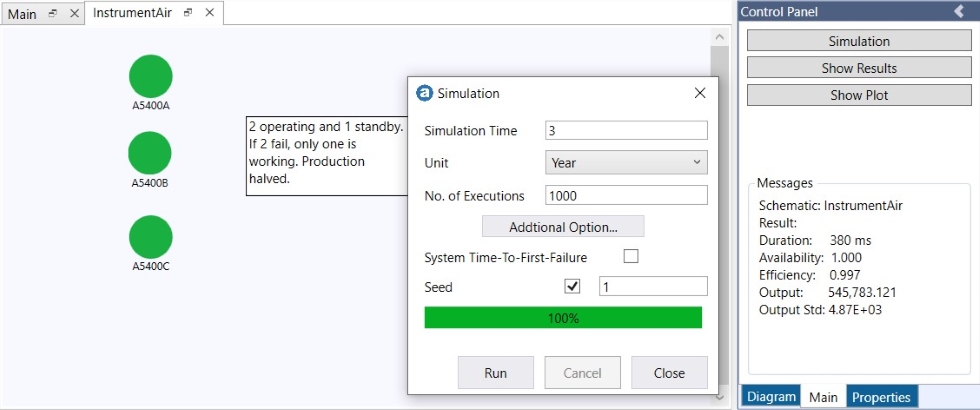Click Show Results in Control Panel
The image size is (980, 410).
pos(859,68)
